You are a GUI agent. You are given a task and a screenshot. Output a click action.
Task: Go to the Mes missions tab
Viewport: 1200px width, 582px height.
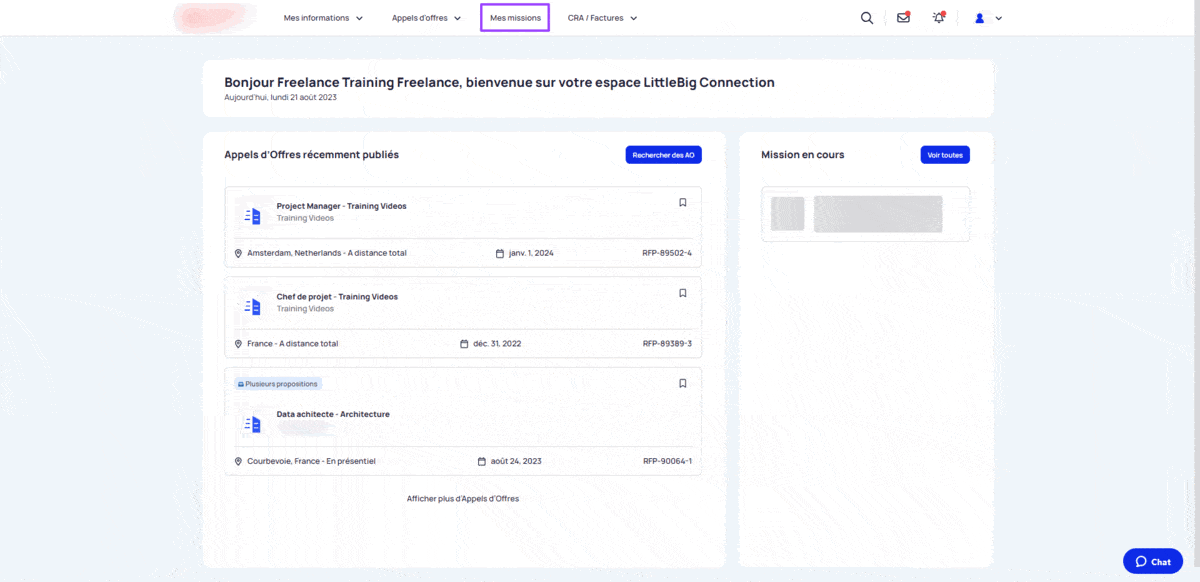(515, 18)
